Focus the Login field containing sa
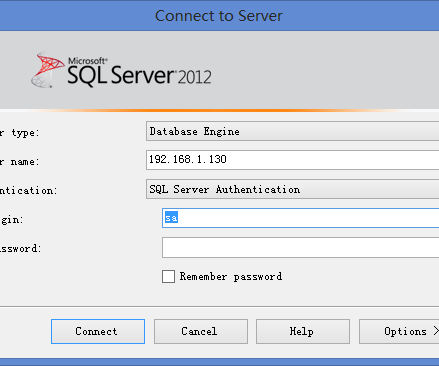Viewport: 439px width, 366px height. click(x=300, y=218)
